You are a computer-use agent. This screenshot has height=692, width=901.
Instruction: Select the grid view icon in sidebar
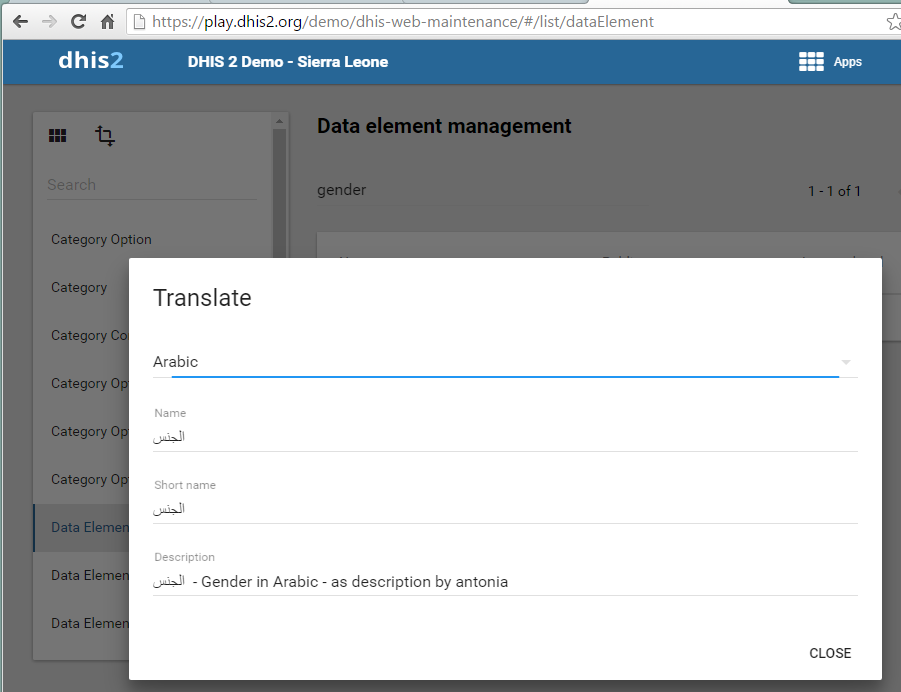pyautogui.click(x=58, y=136)
